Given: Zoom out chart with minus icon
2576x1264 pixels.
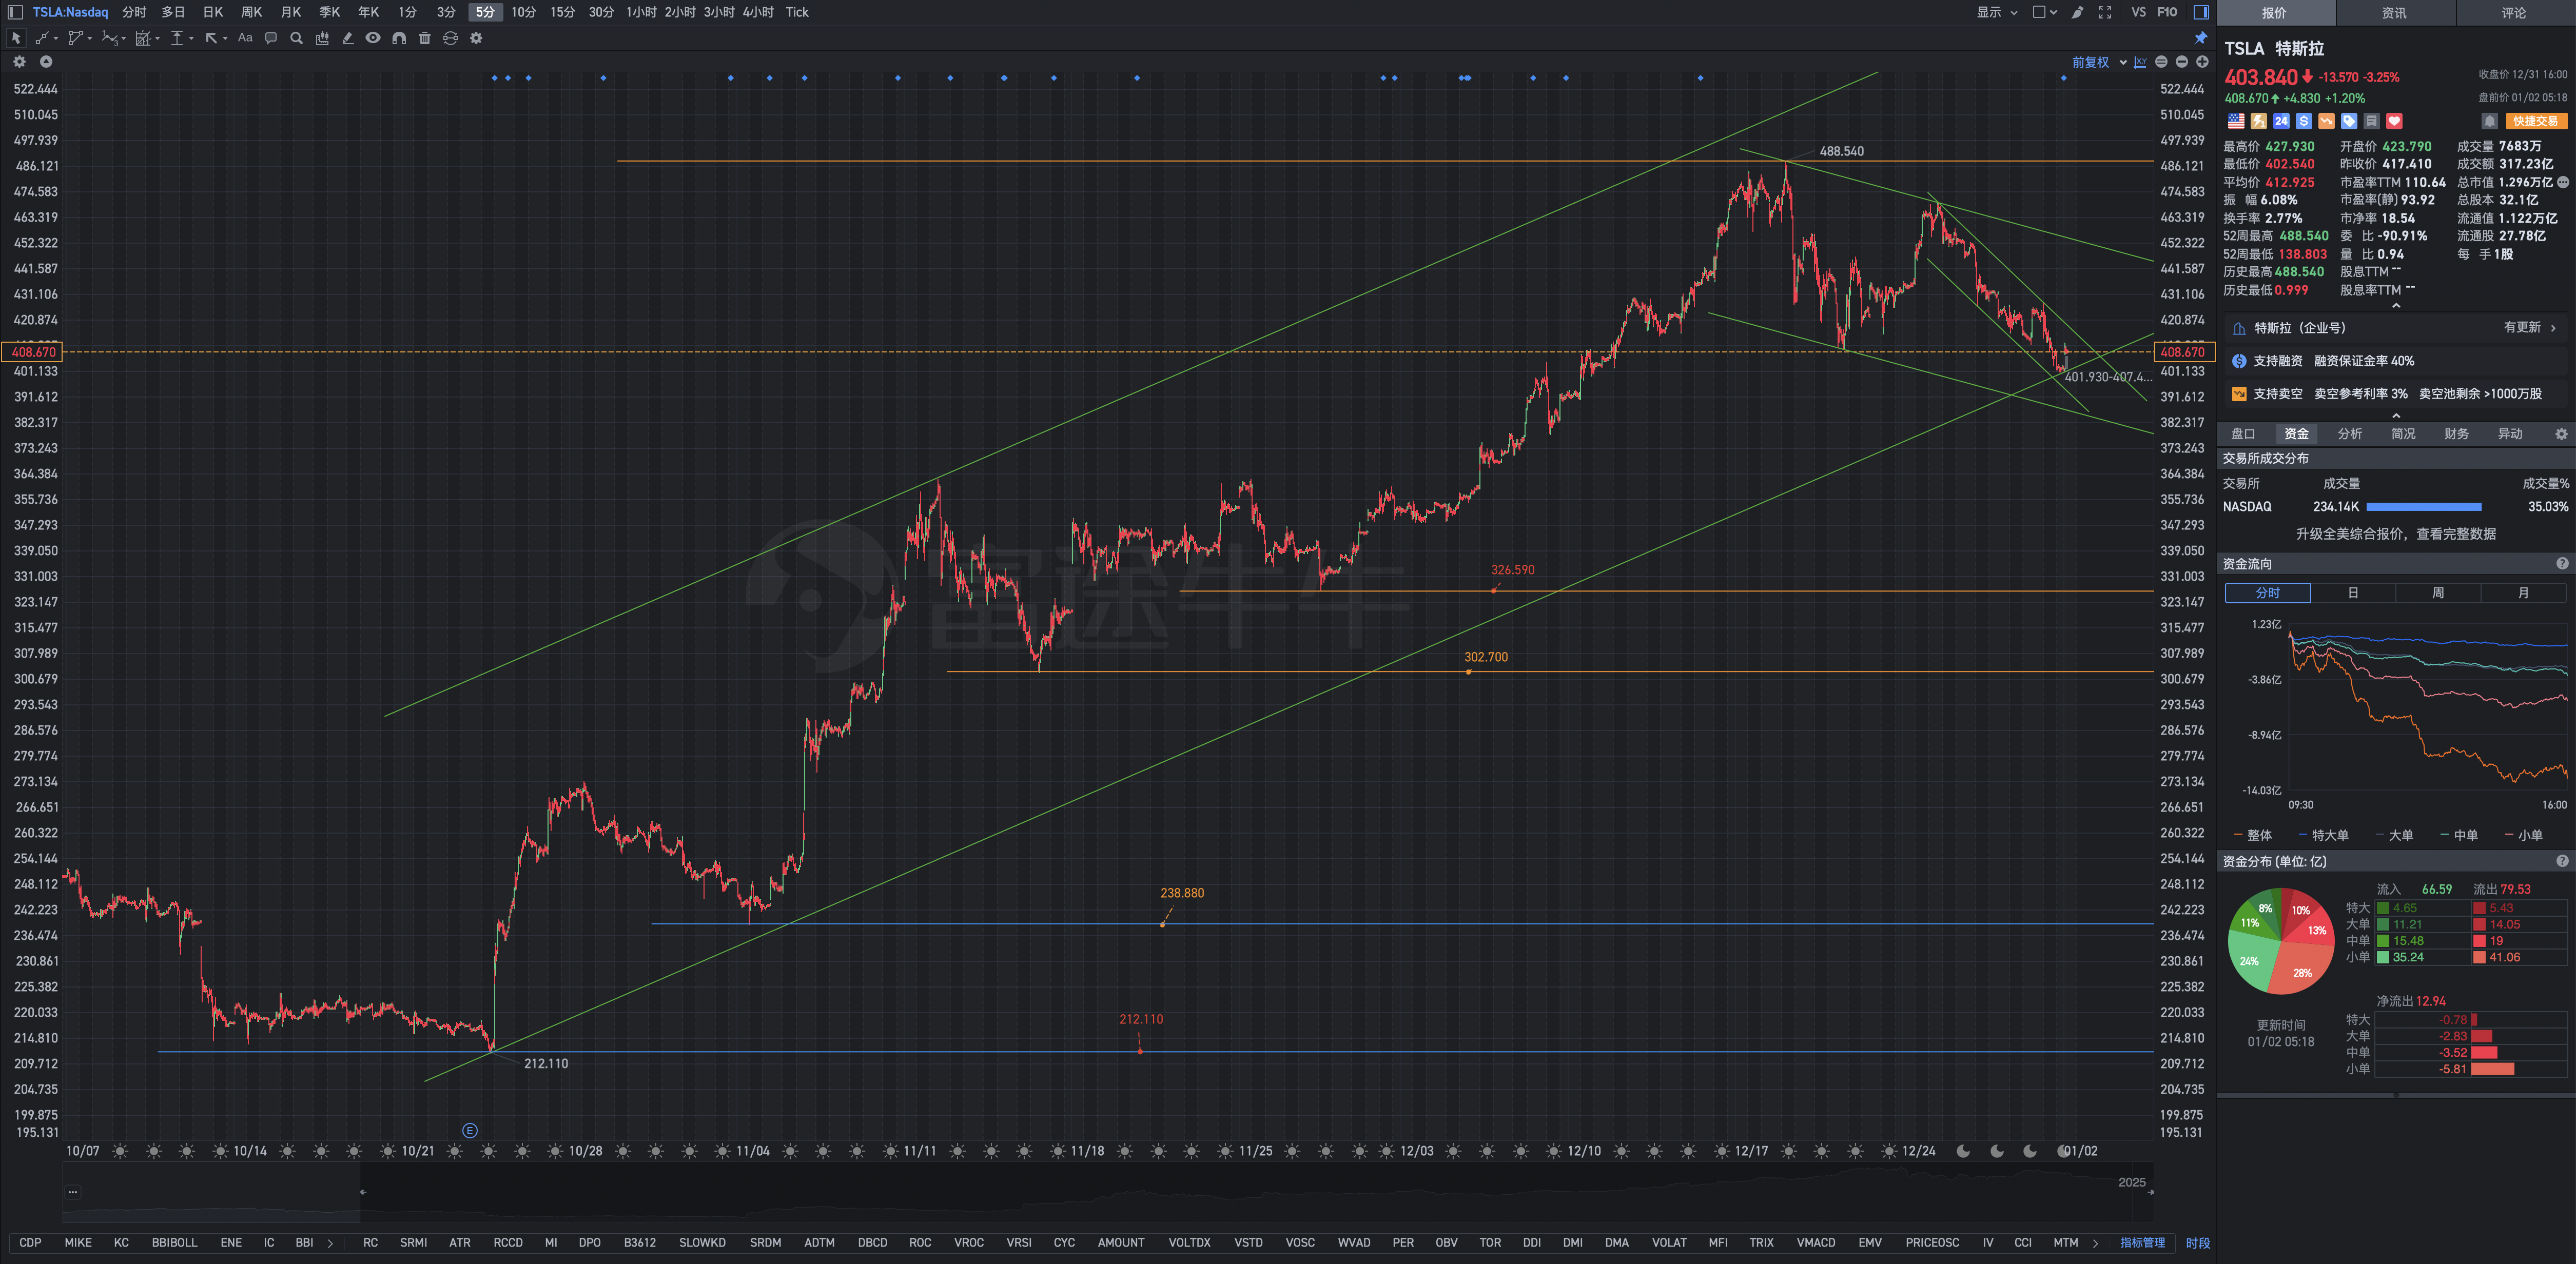Looking at the screenshot, I should [x=2182, y=62].
